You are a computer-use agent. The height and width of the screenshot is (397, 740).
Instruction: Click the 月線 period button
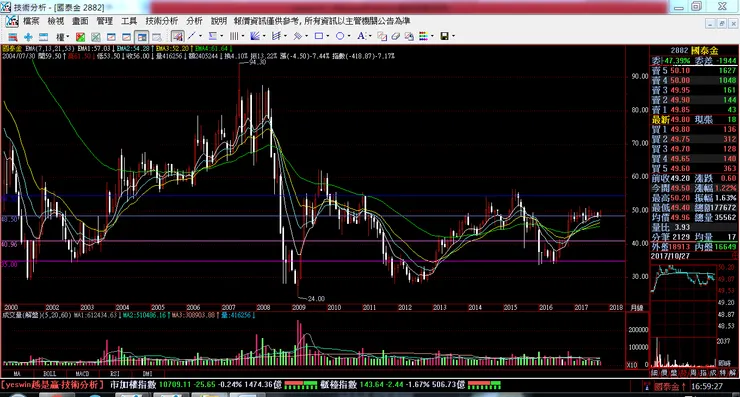(637, 308)
